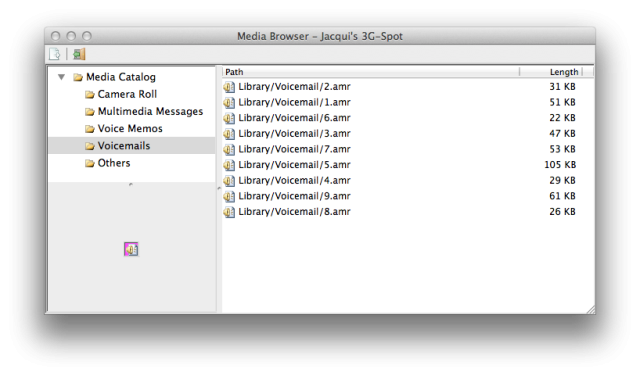
Task: Click the export file toolbar icon
Action: coord(55,54)
